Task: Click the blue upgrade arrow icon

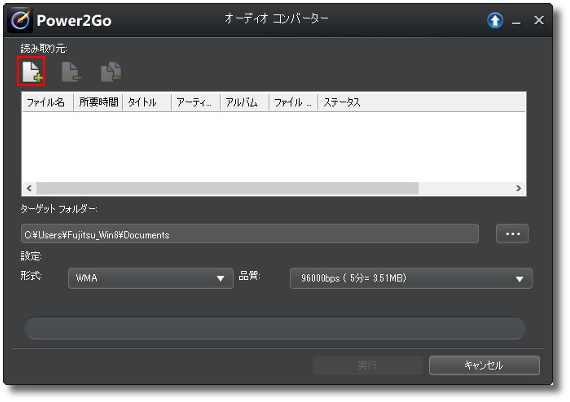Action: 495,20
